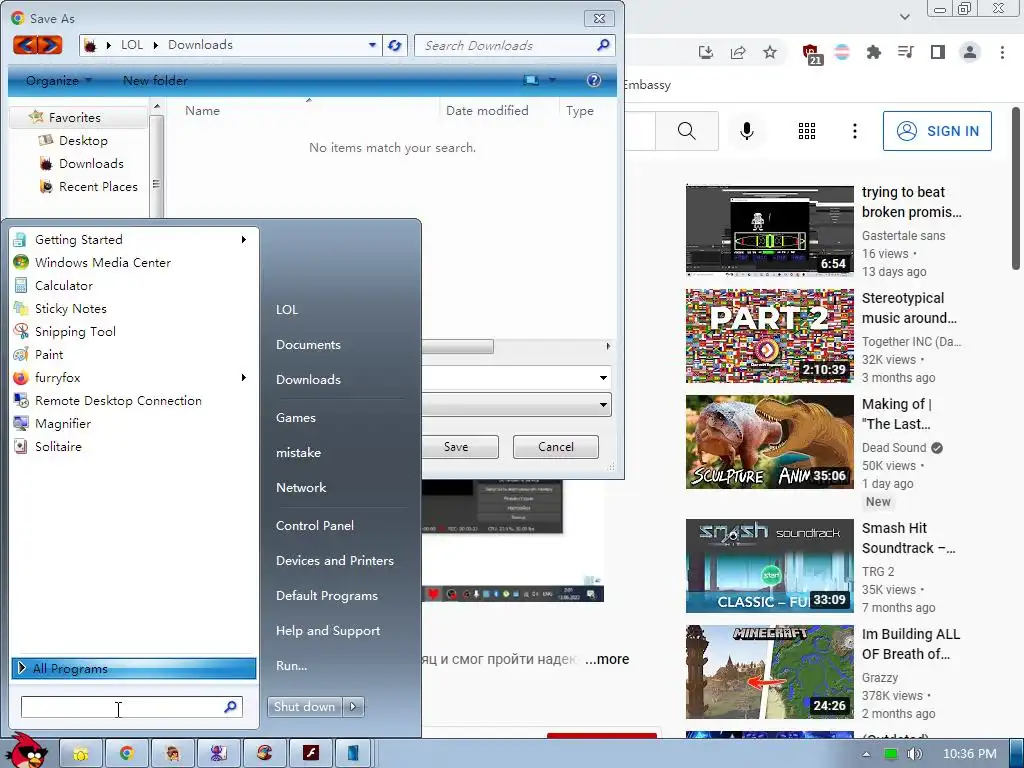Bookmark this page with the star icon
Image resolution: width=1024 pixels, height=768 pixels.
[770, 52]
